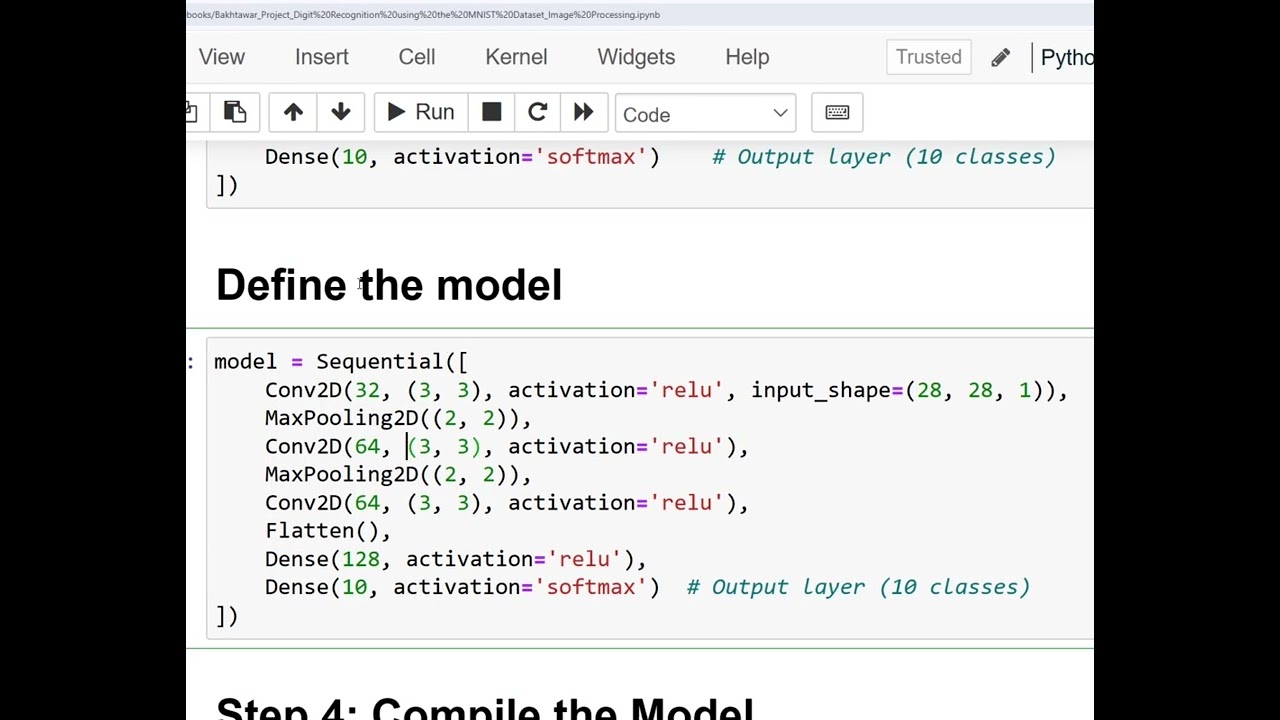Open the command palette keyboard icon
Screen dimensions: 1280x720
coord(837,112)
